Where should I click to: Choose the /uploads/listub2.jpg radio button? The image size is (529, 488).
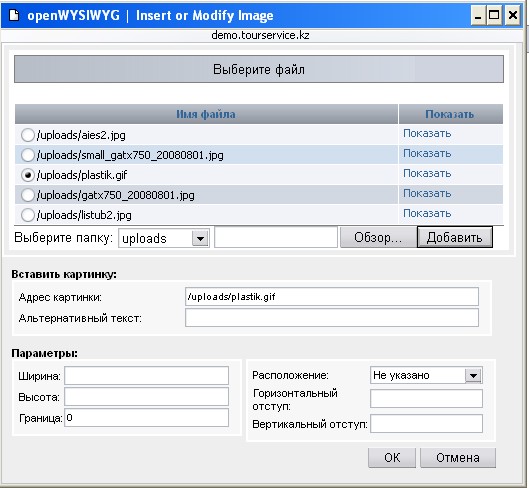click(27, 215)
